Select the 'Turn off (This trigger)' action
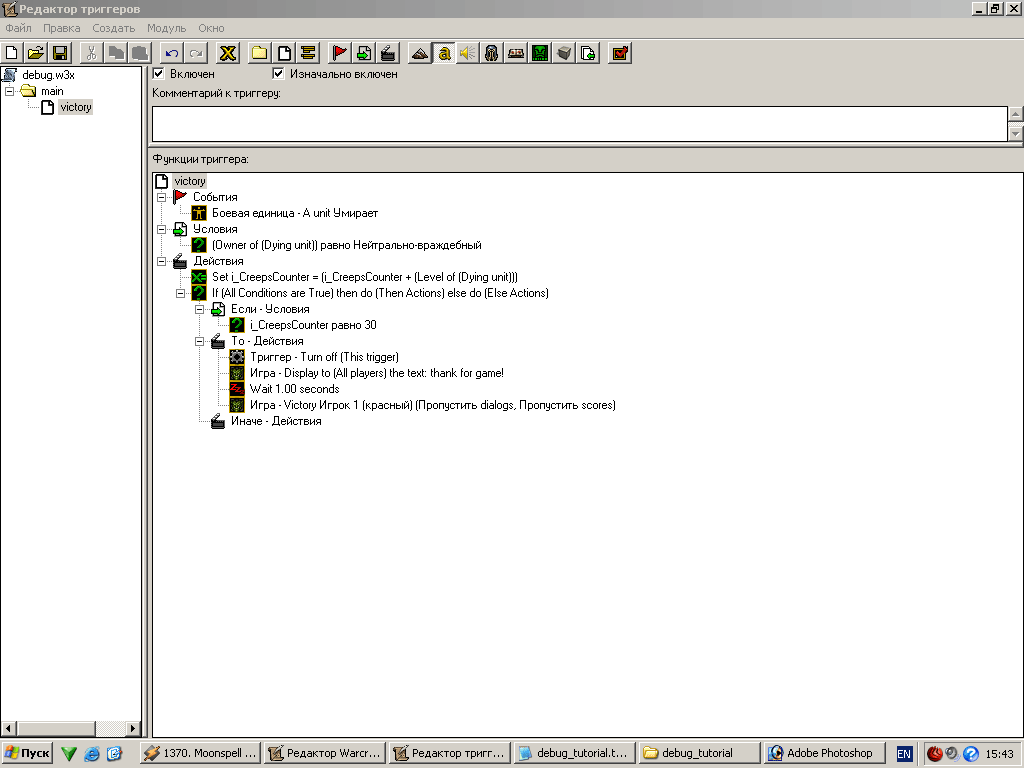Viewport: 1024px width, 768px height. coord(324,357)
